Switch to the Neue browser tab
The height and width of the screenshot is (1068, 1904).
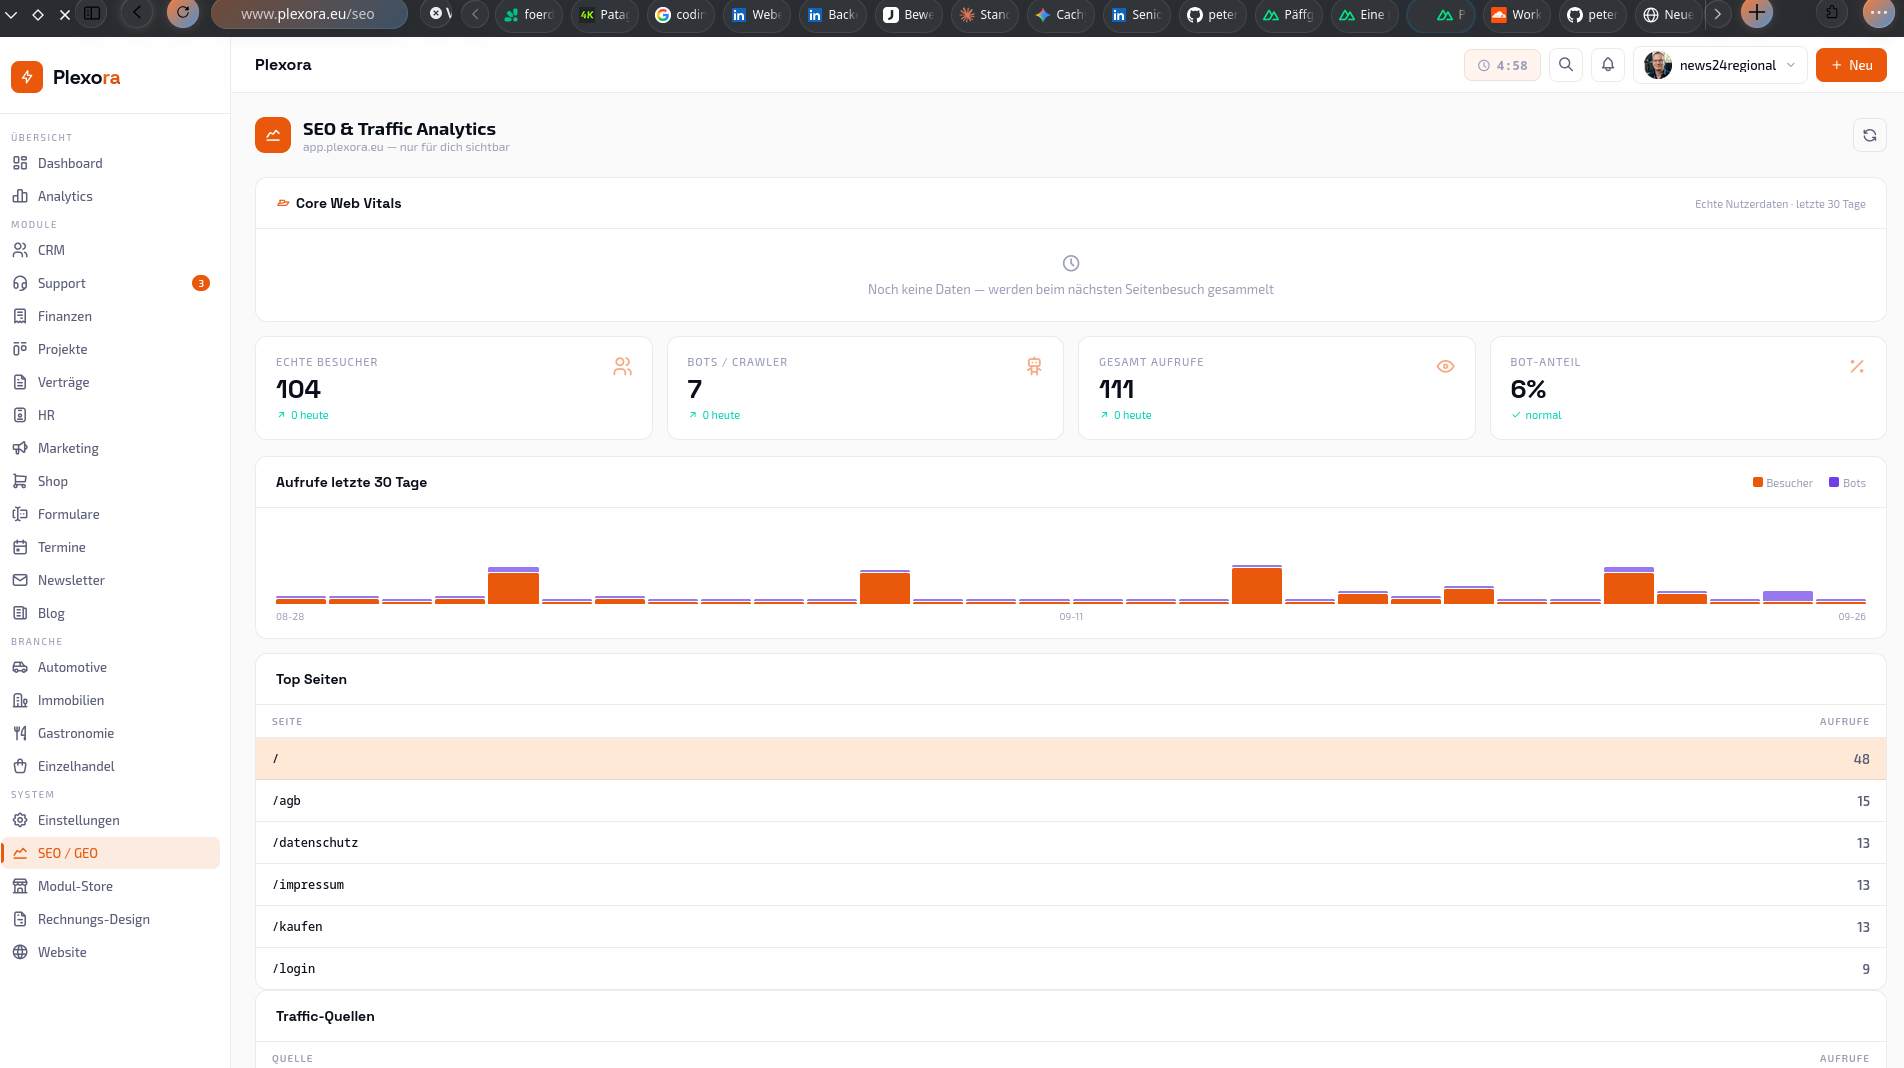pyautogui.click(x=1669, y=14)
